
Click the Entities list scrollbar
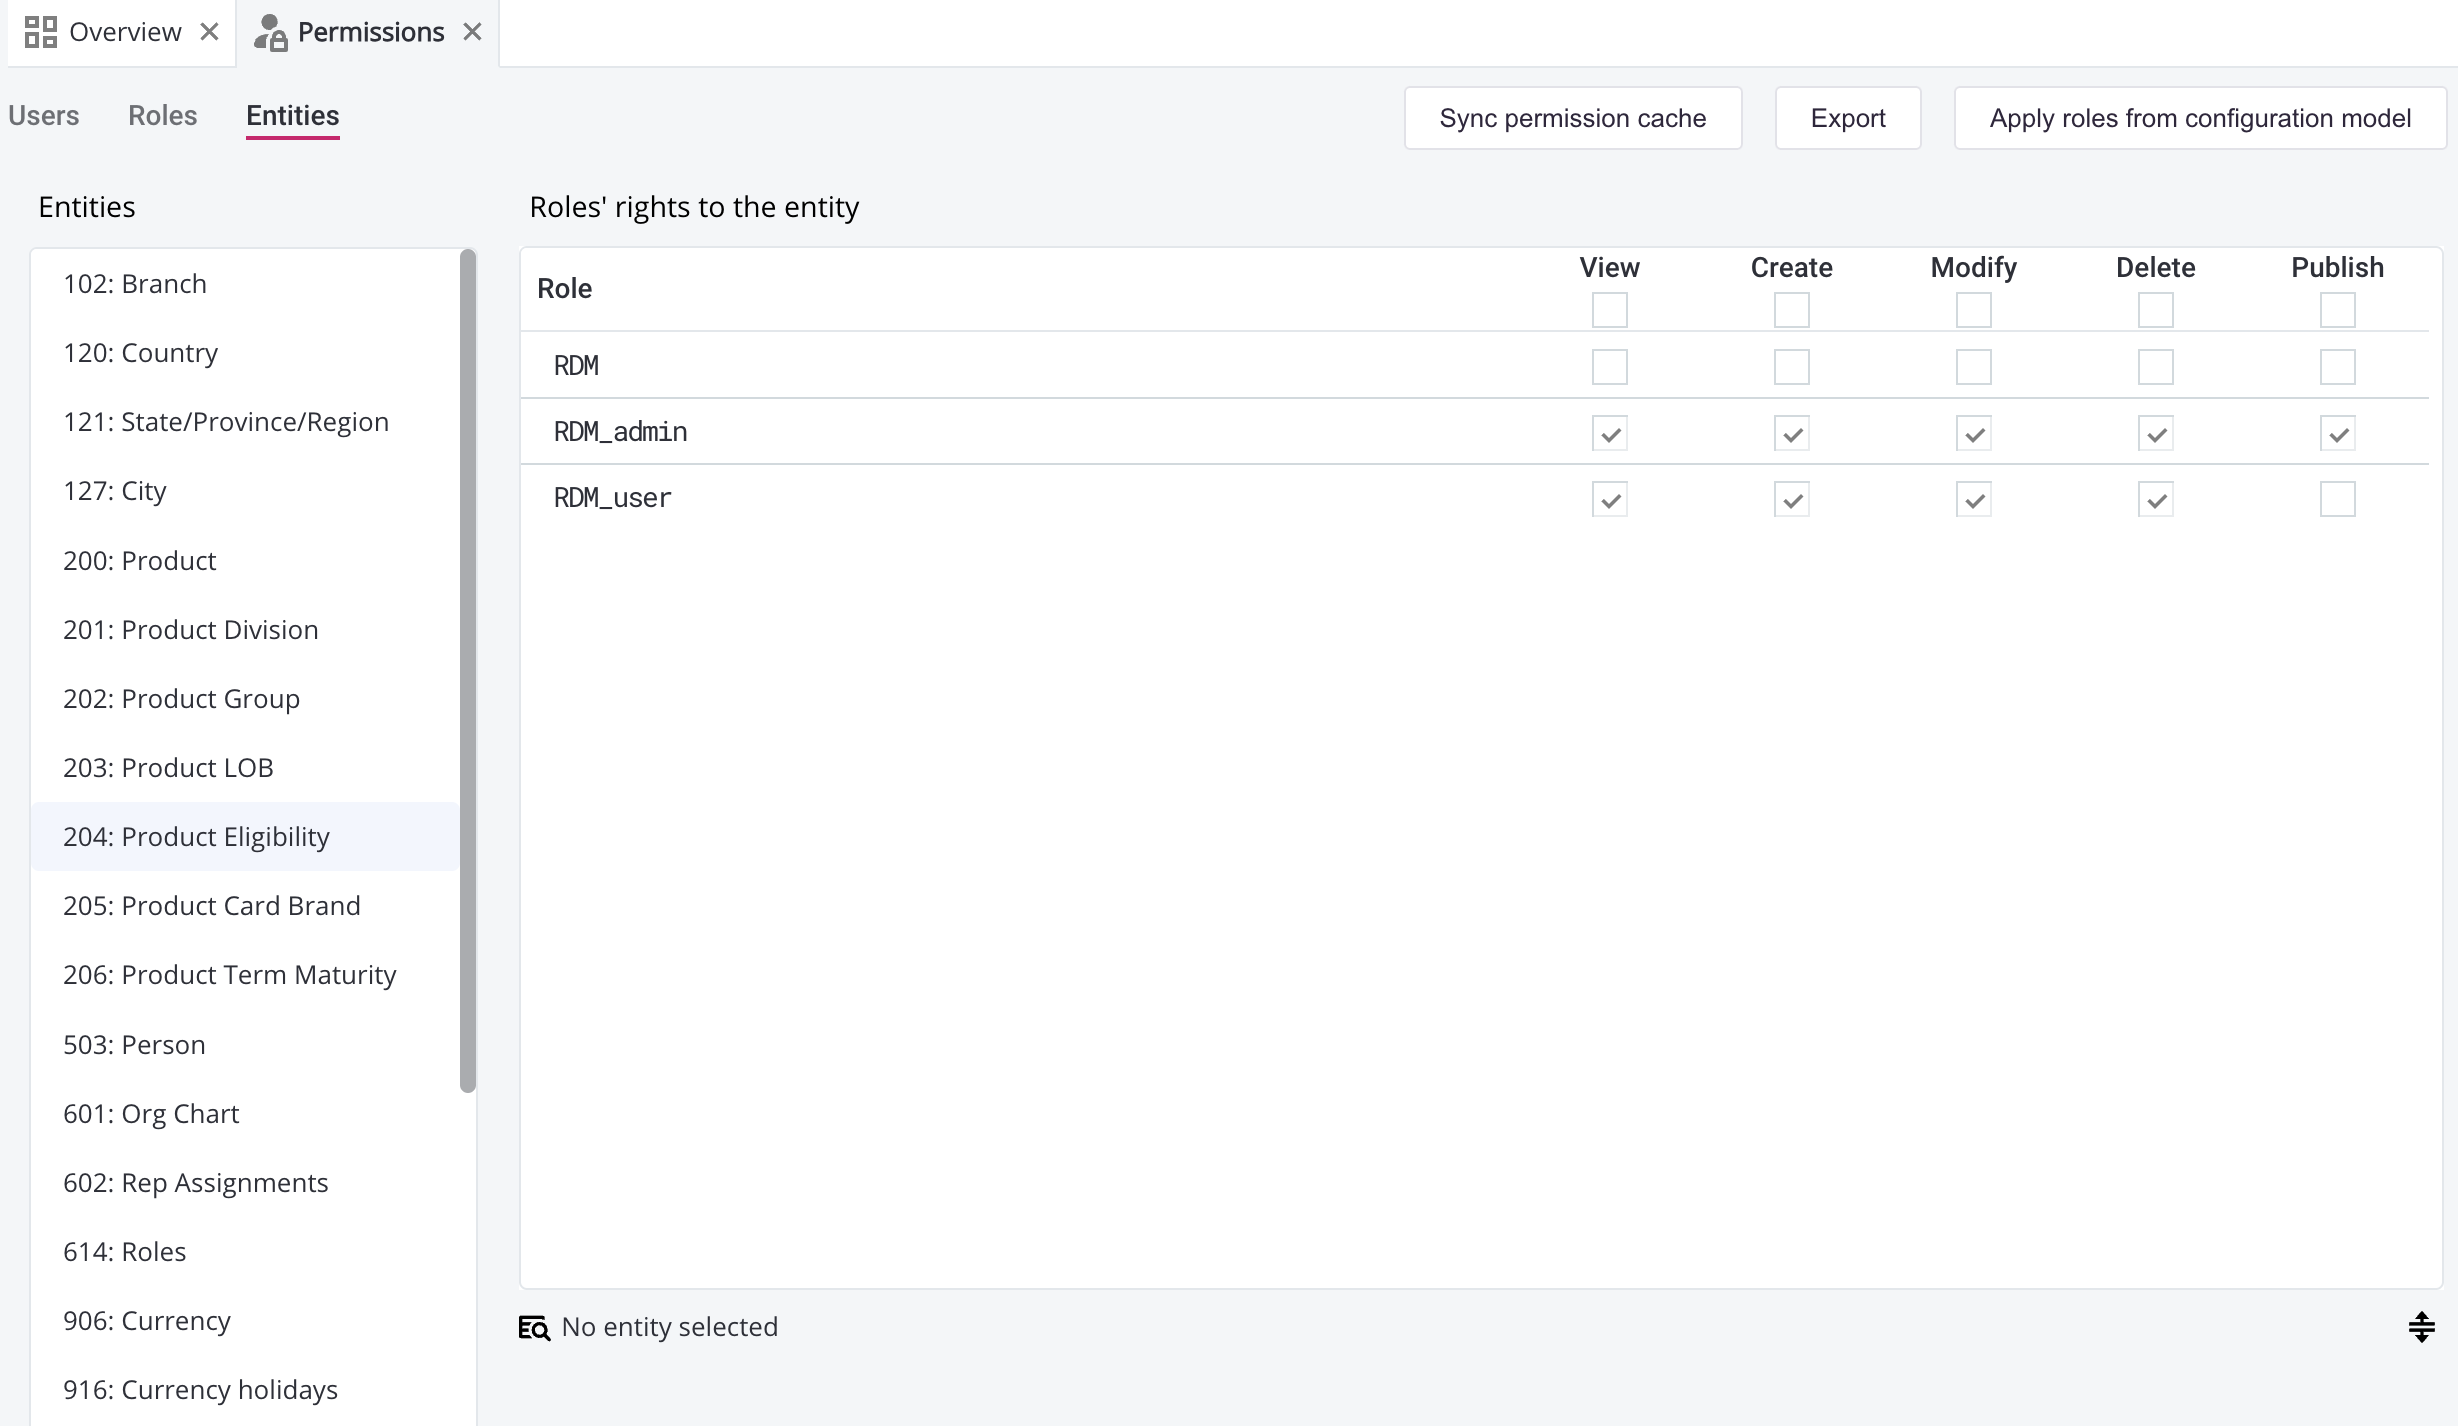coord(467,670)
